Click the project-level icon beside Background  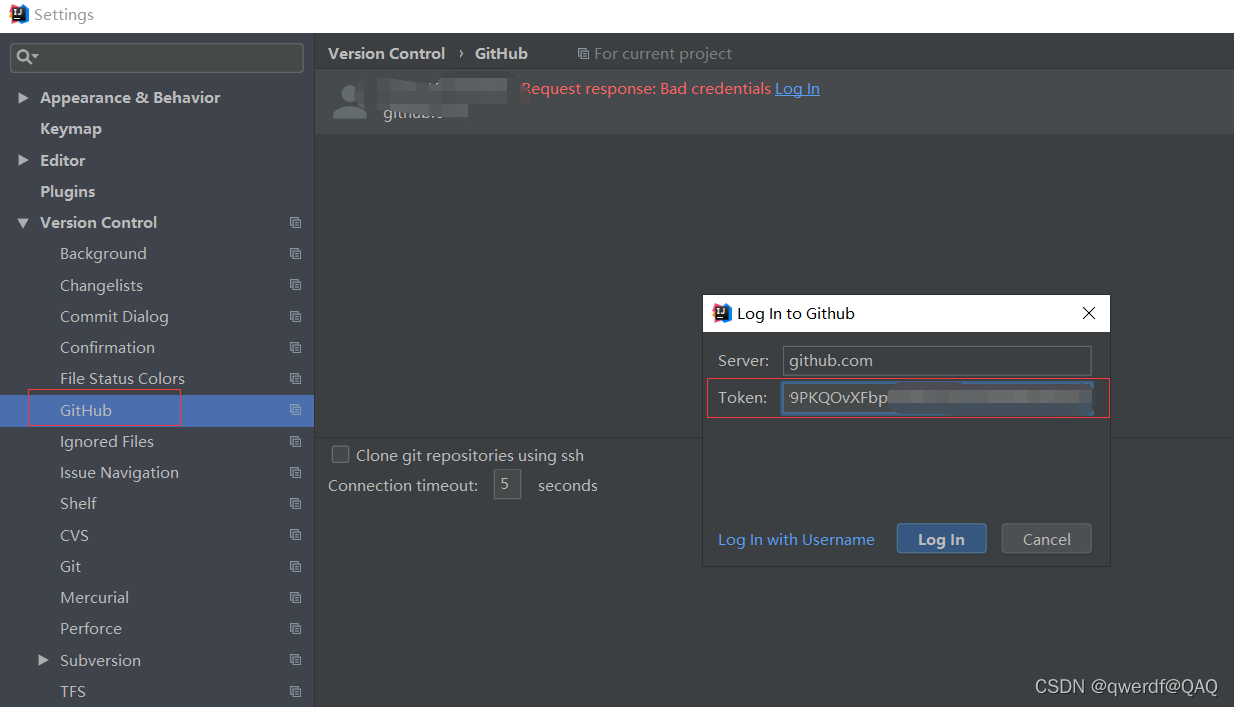coord(295,254)
